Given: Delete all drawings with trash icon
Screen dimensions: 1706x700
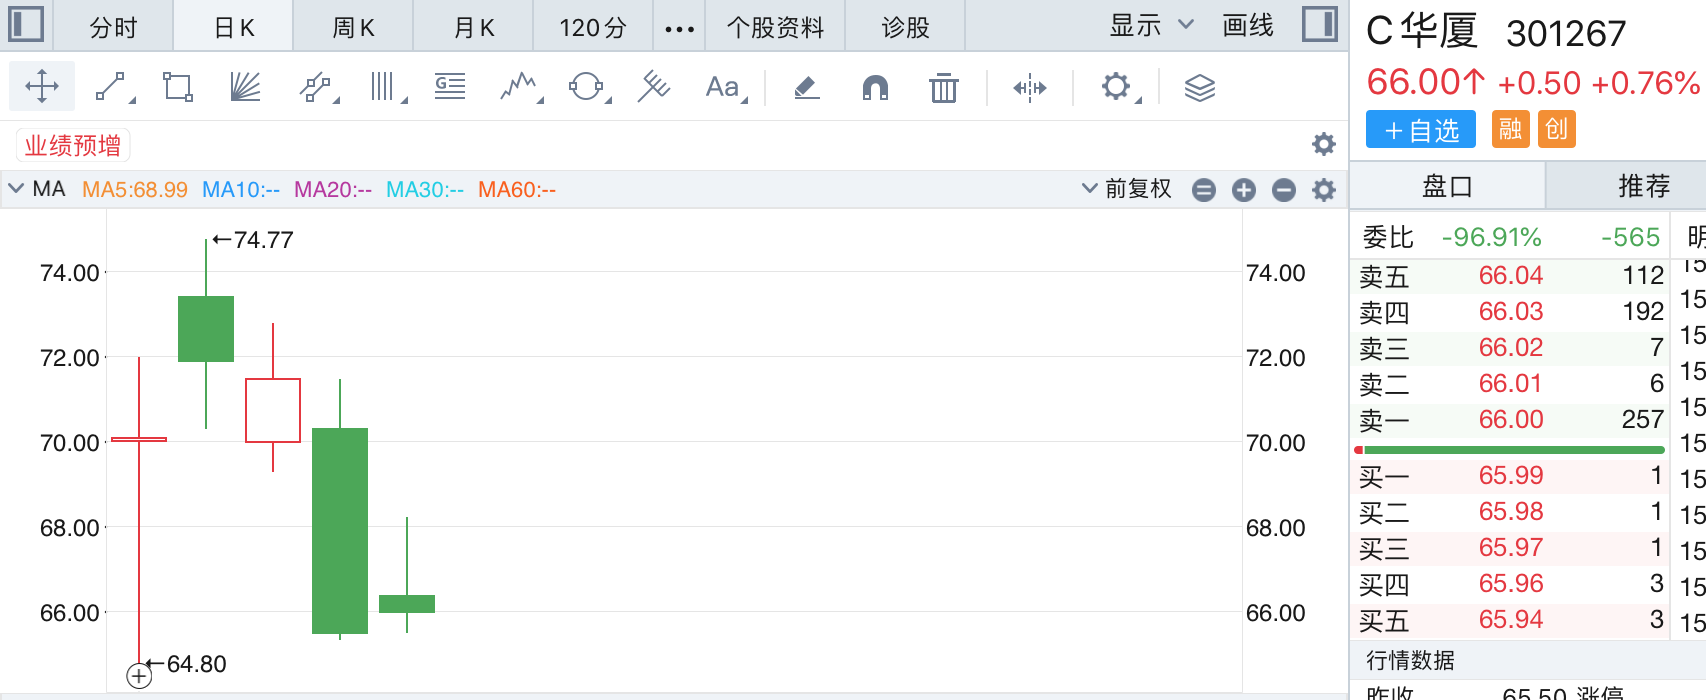Looking at the screenshot, I should click(x=943, y=88).
